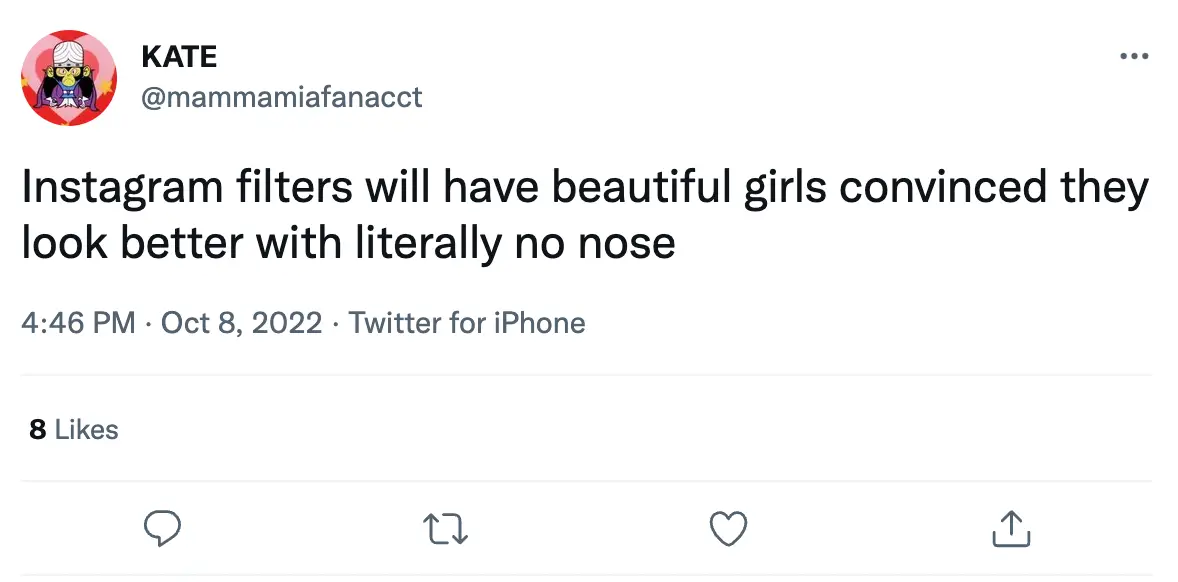The width and height of the screenshot is (1178, 582).
Task: Retweet using the arrows icon
Action: click(x=446, y=528)
